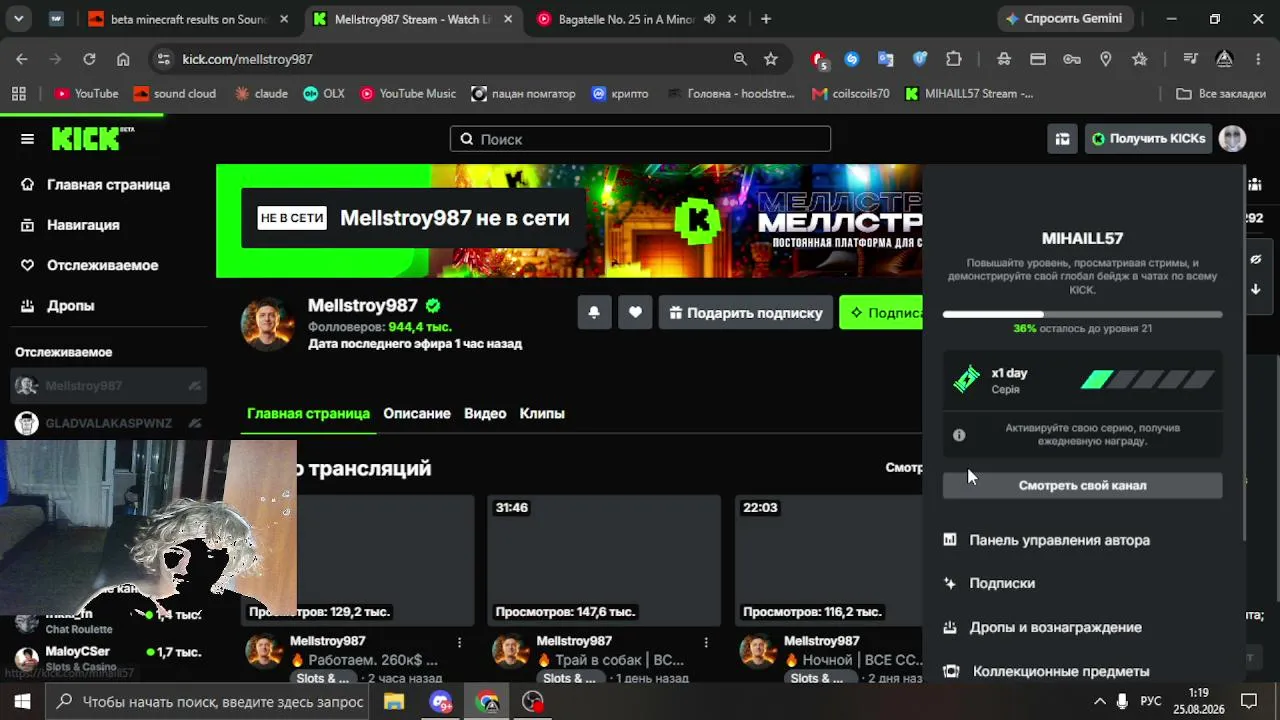Click the x1 day streak progress indicator
This screenshot has width=1280, height=720.
[1148, 380]
